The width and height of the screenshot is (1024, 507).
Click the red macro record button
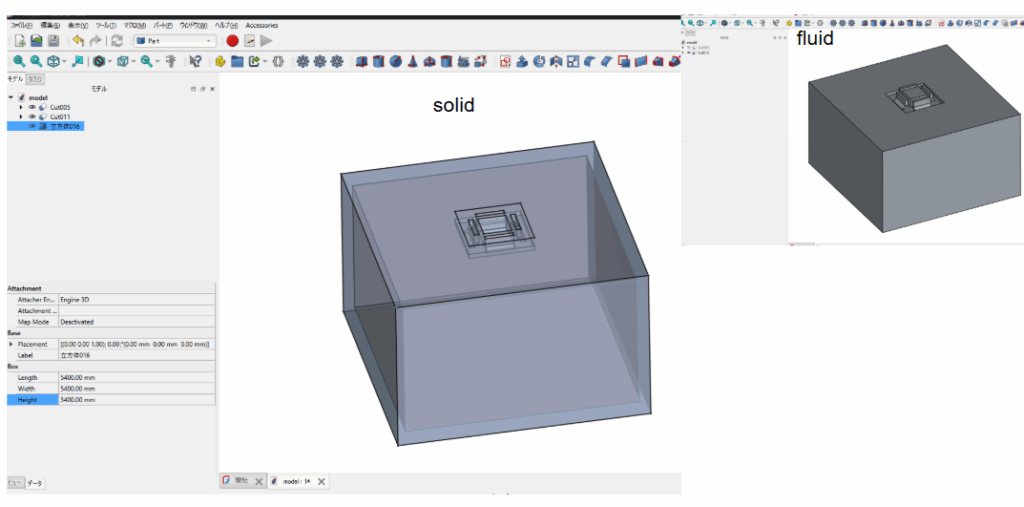(232, 41)
